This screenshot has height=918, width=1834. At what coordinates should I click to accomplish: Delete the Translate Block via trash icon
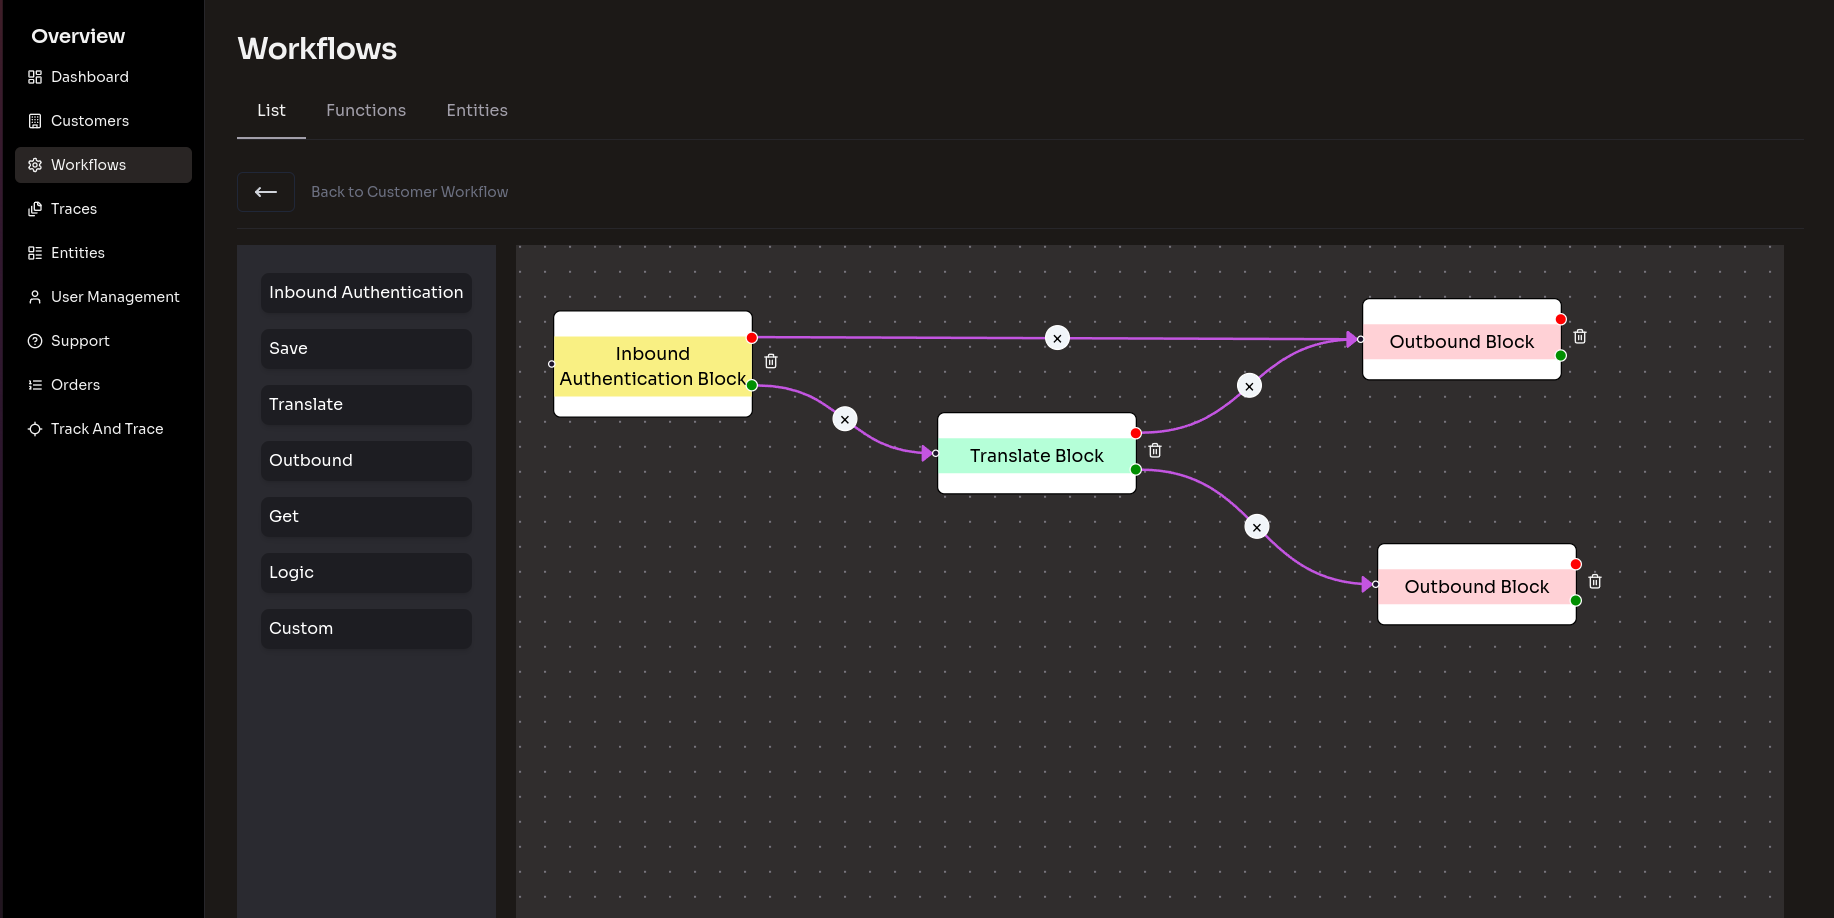pyautogui.click(x=1155, y=450)
